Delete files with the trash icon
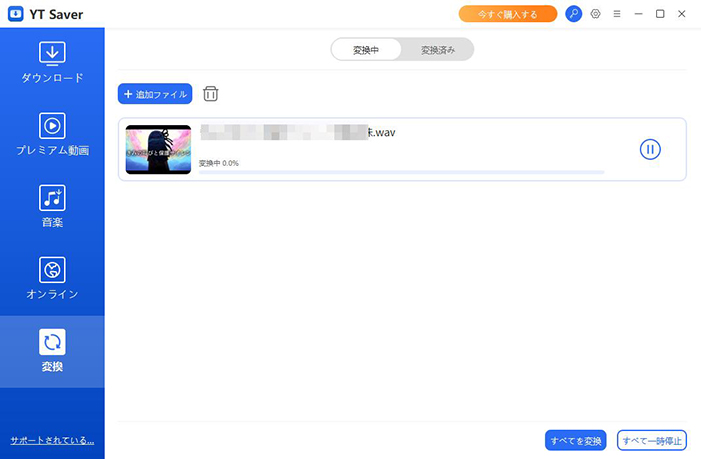Image resolution: width=701 pixels, height=459 pixels. click(x=211, y=94)
